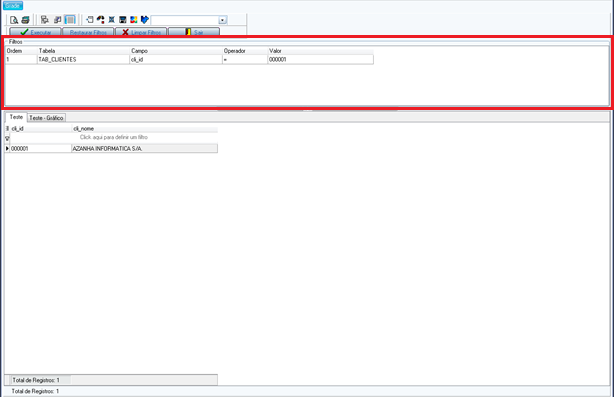Image resolution: width=616 pixels, height=397 pixels.
Task: Click the overlapping-windows icon in toolbar
Action: [57, 20]
